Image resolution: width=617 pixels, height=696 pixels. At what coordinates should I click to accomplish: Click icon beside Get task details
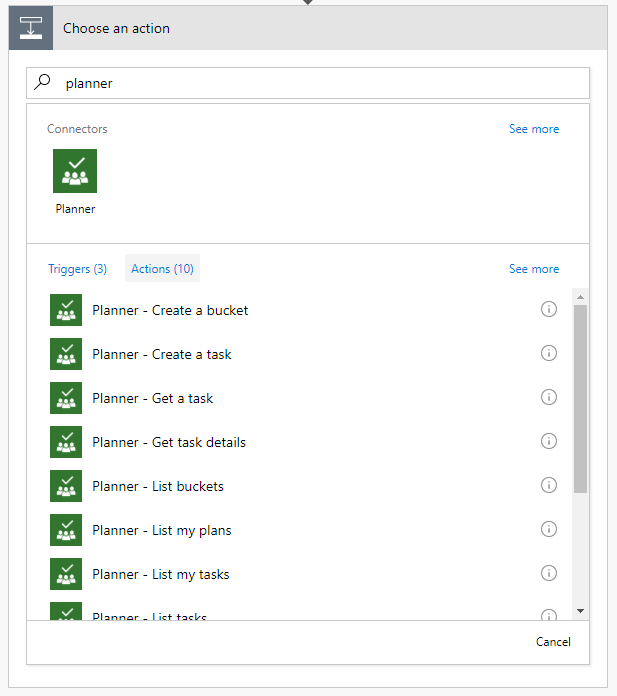coord(66,442)
